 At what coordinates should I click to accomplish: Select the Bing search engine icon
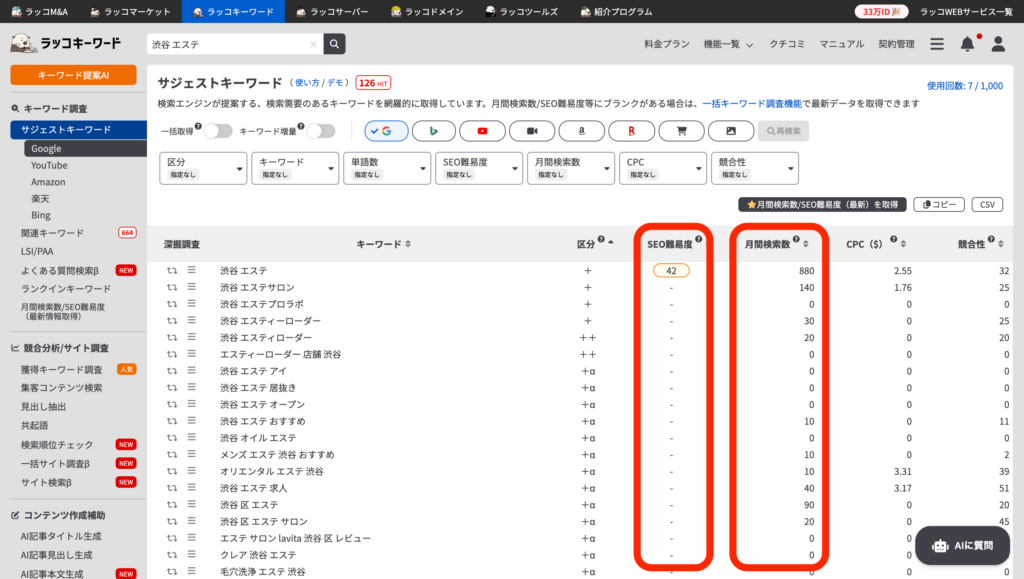tap(434, 131)
